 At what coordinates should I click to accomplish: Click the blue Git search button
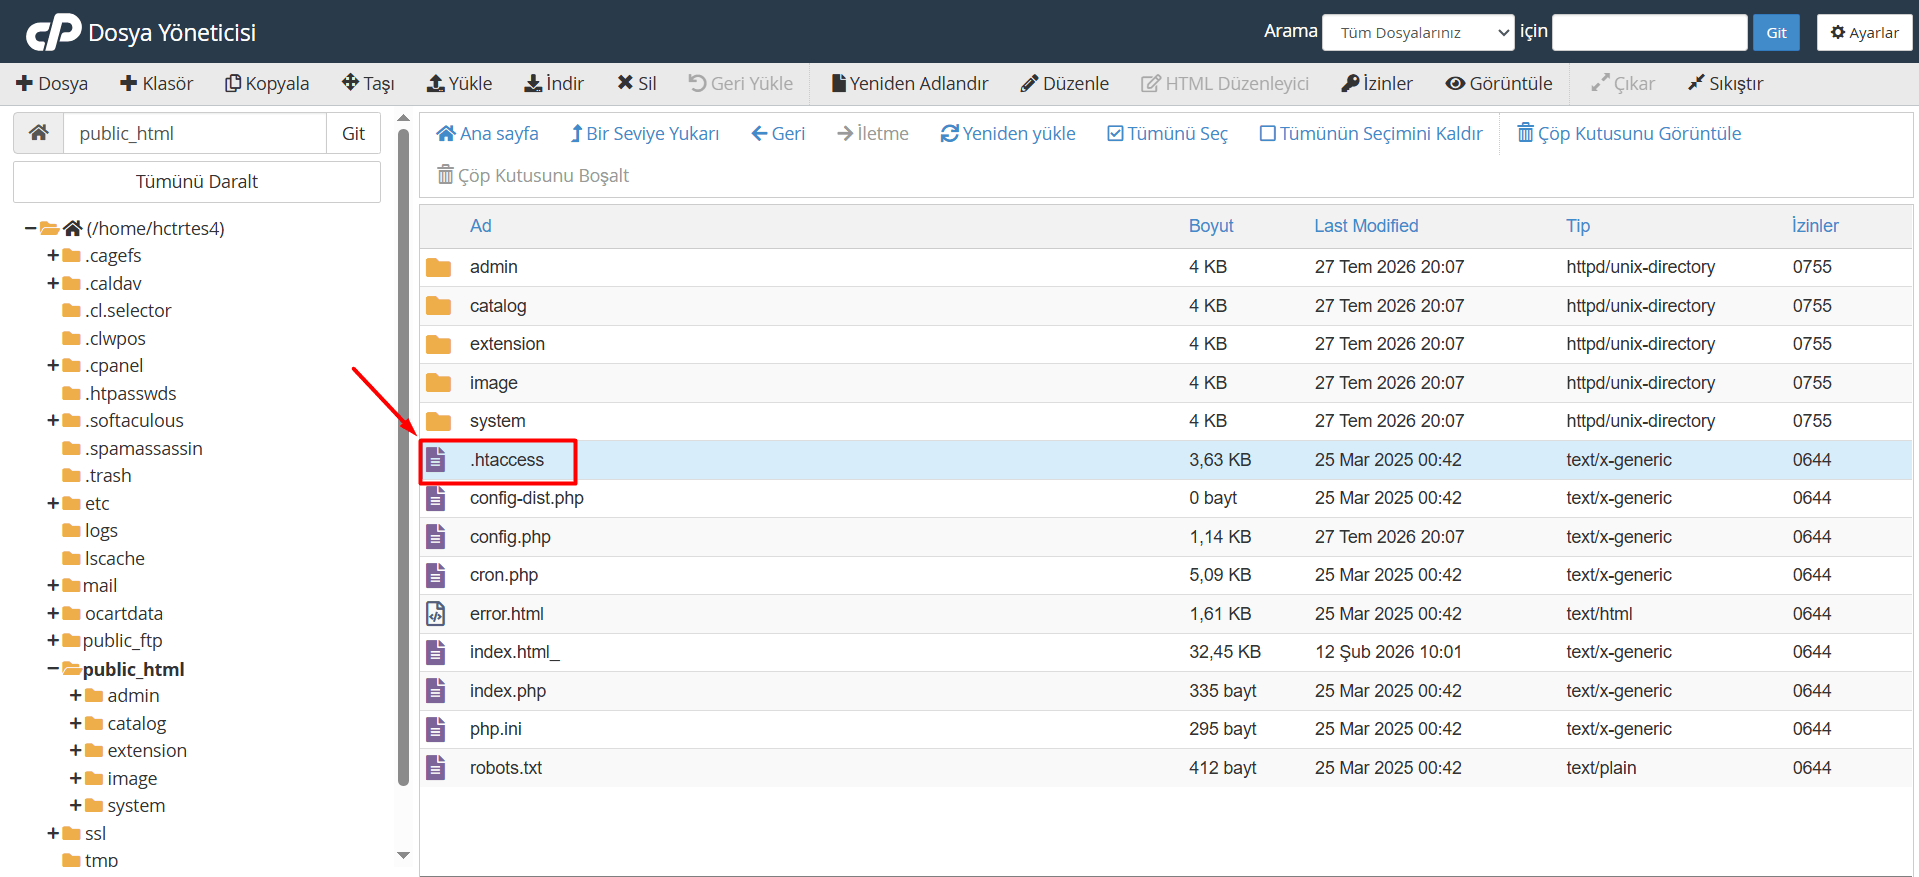[x=1776, y=32]
